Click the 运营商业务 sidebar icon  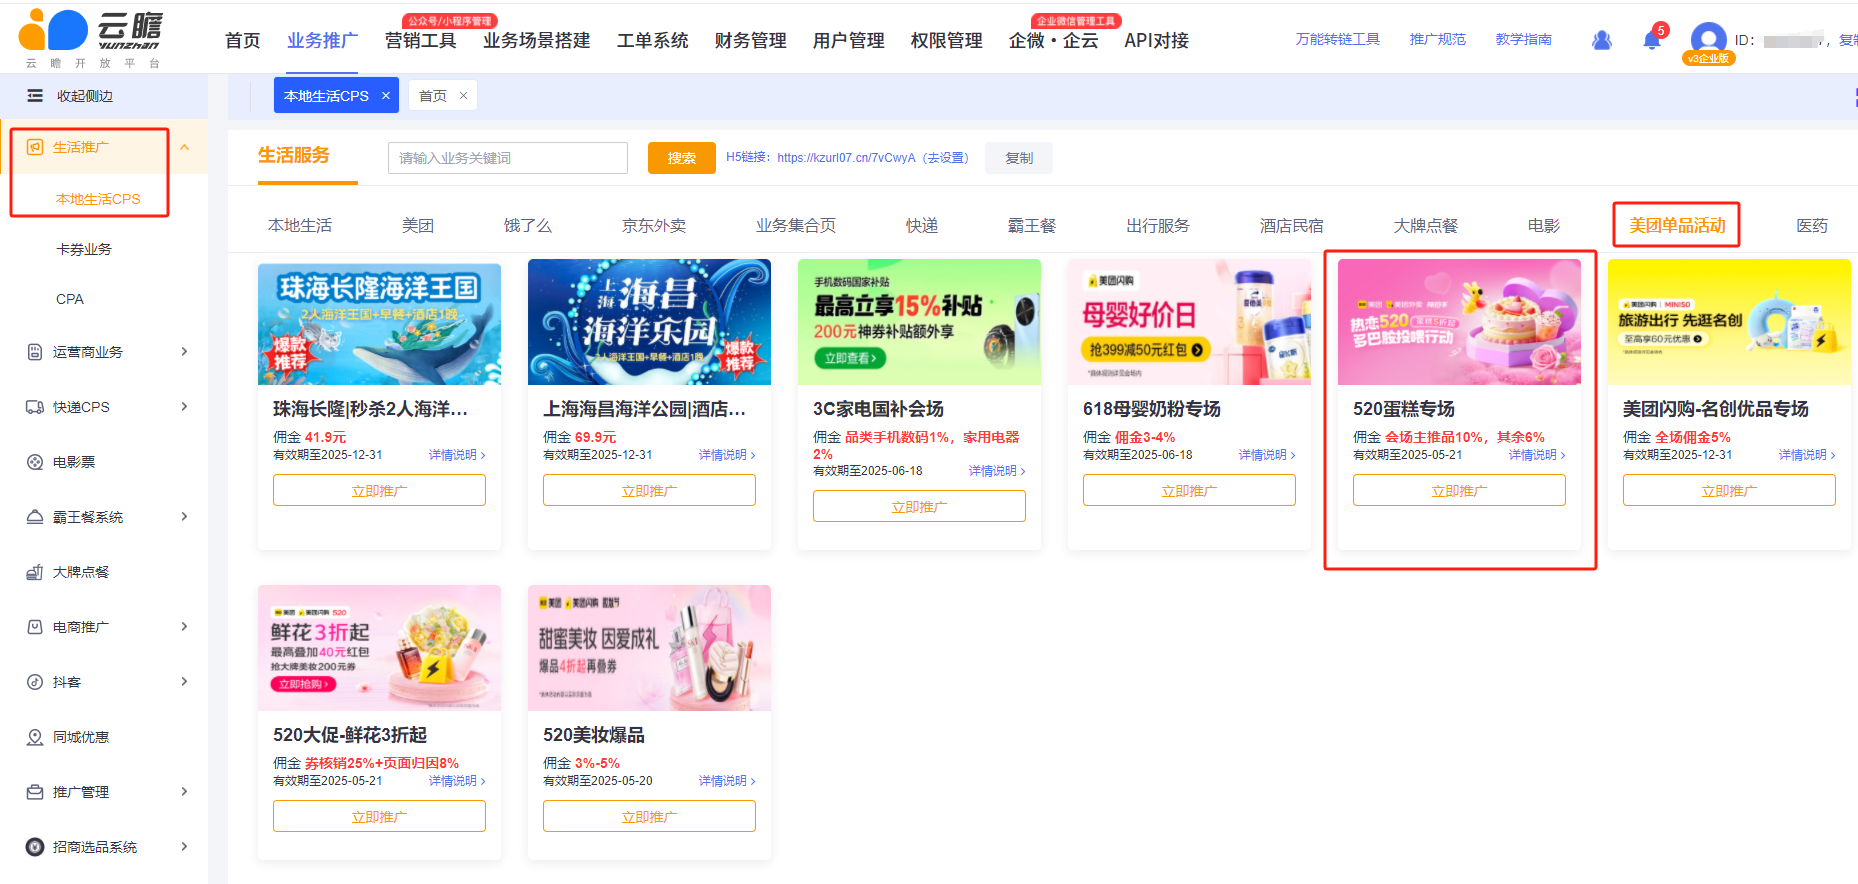pos(35,352)
